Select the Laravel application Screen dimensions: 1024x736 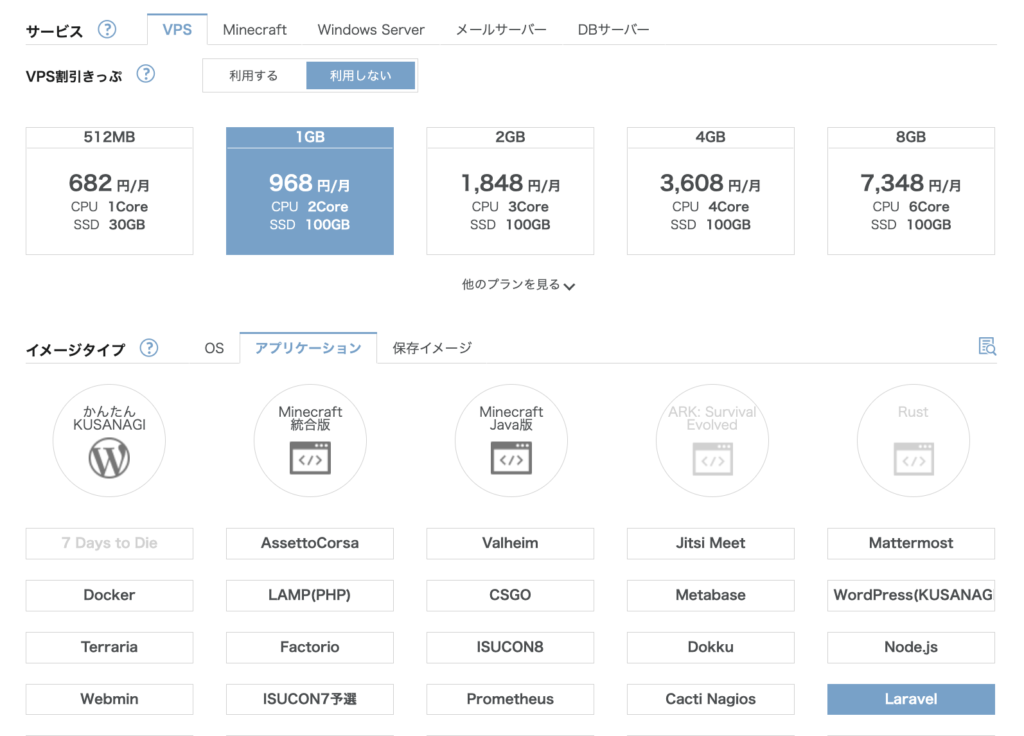[911, 699]
